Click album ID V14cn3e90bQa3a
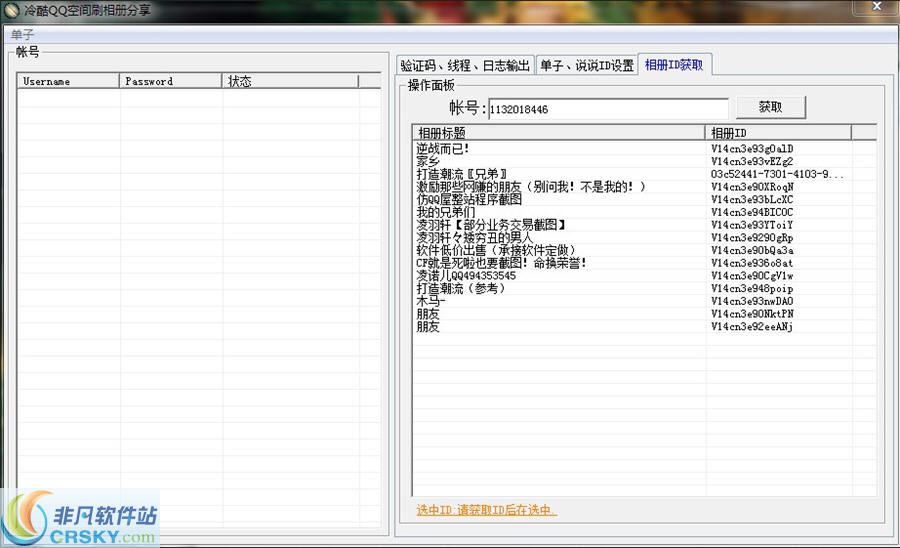The height and width of the screenshot is (548, 900). click(752, 250)
